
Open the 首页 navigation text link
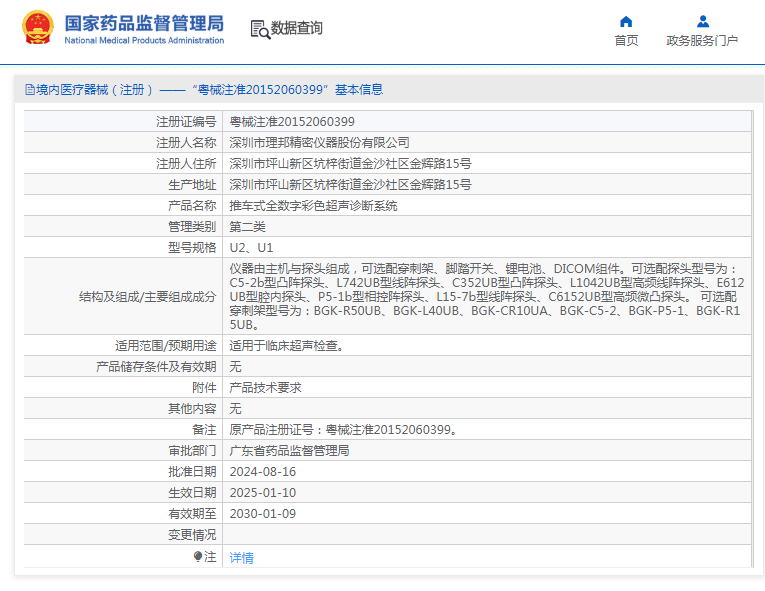[626, 41]
